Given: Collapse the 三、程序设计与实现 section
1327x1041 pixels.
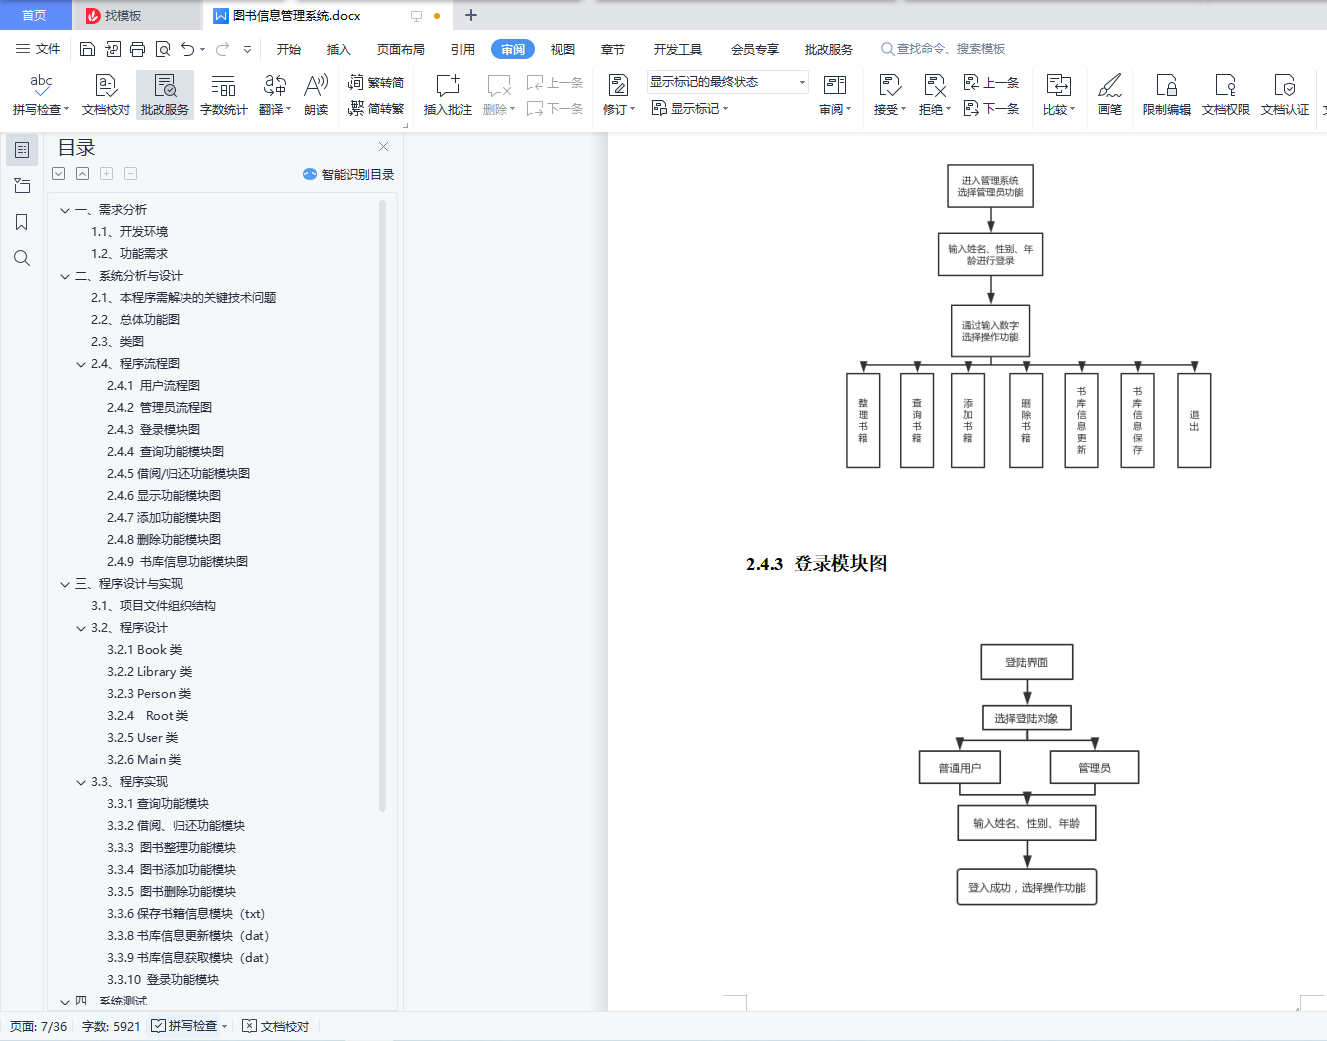Looking at the screenshot, I should [65, 584].
